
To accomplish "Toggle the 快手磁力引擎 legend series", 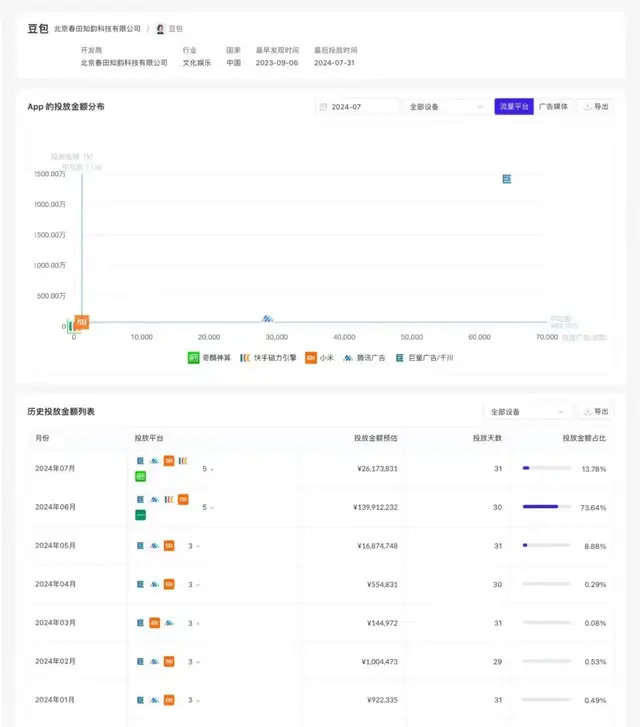I will click(268, 357).
